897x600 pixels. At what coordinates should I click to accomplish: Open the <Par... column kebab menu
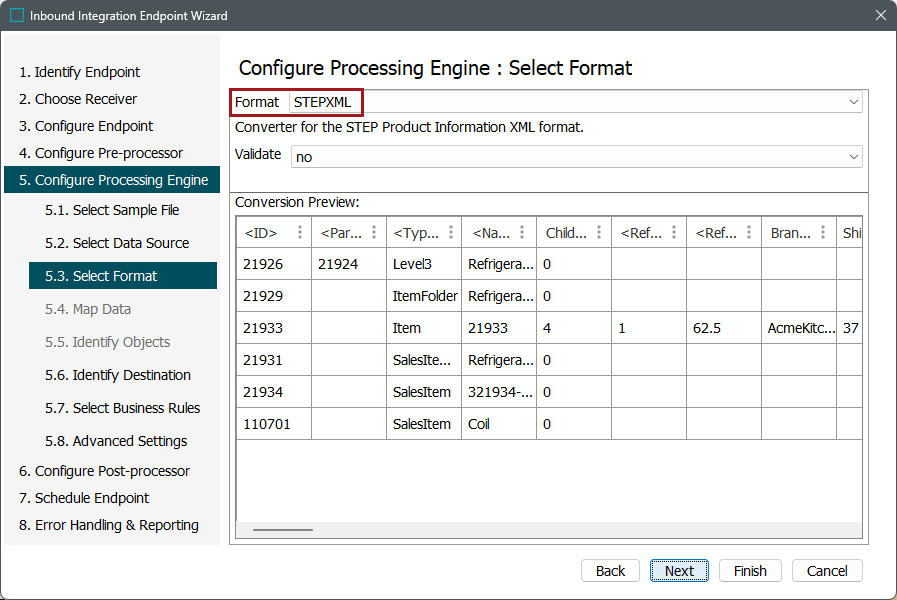tap(374, 233)
